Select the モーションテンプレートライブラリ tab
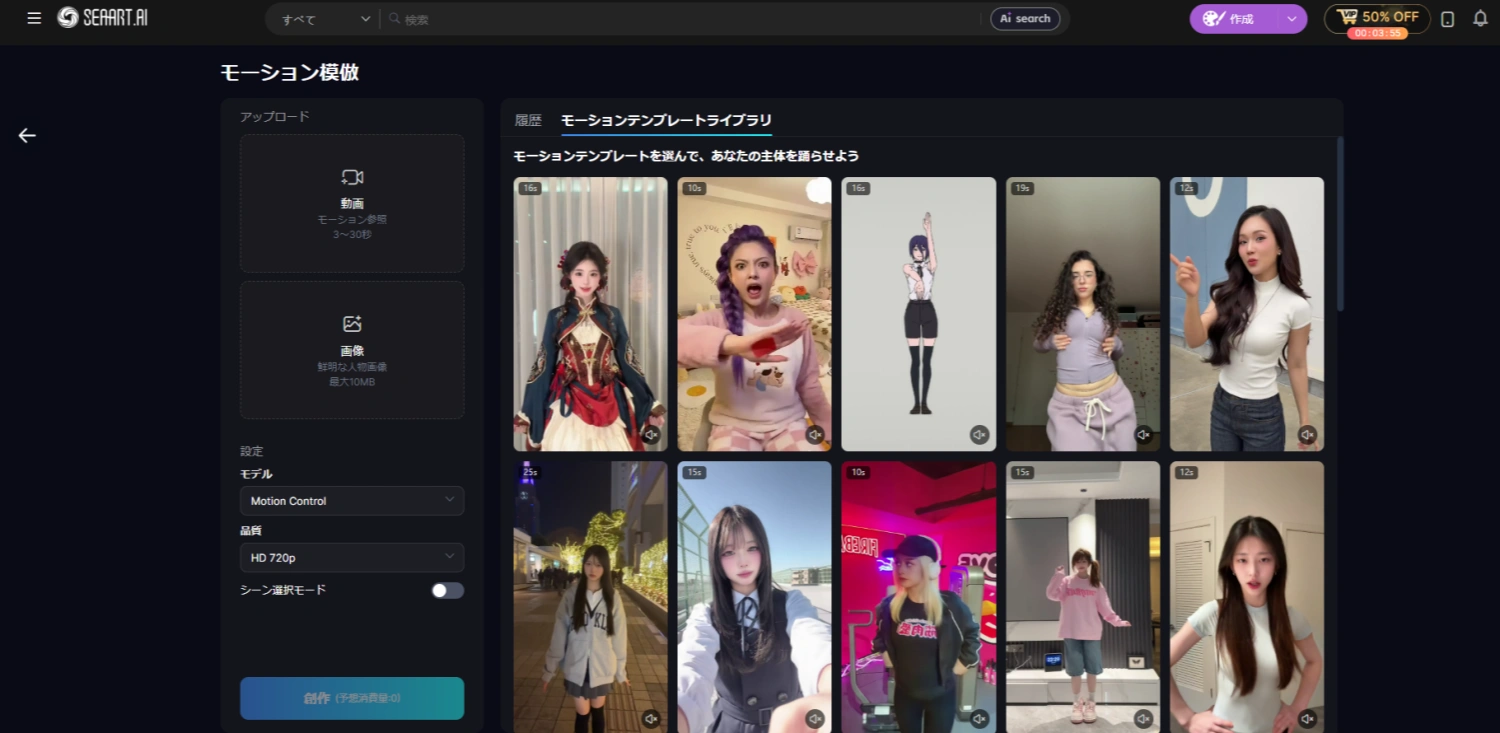This screenshot has height=733, width=1500. pyautogui.click(x=666, y=120)
